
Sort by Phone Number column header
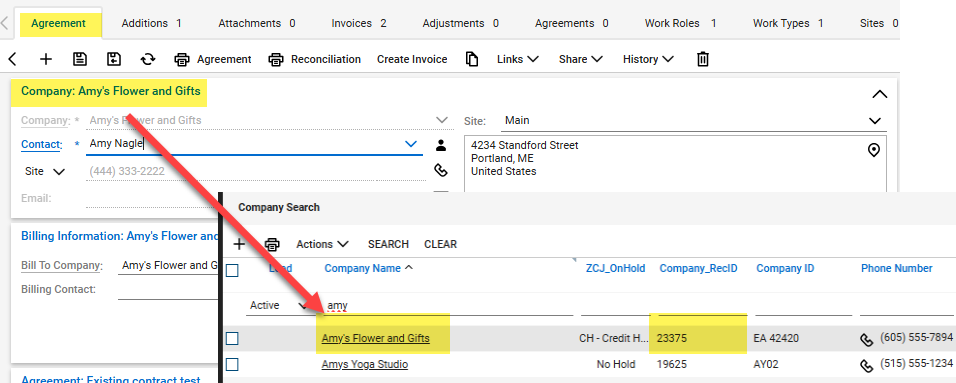pos(896,268)
